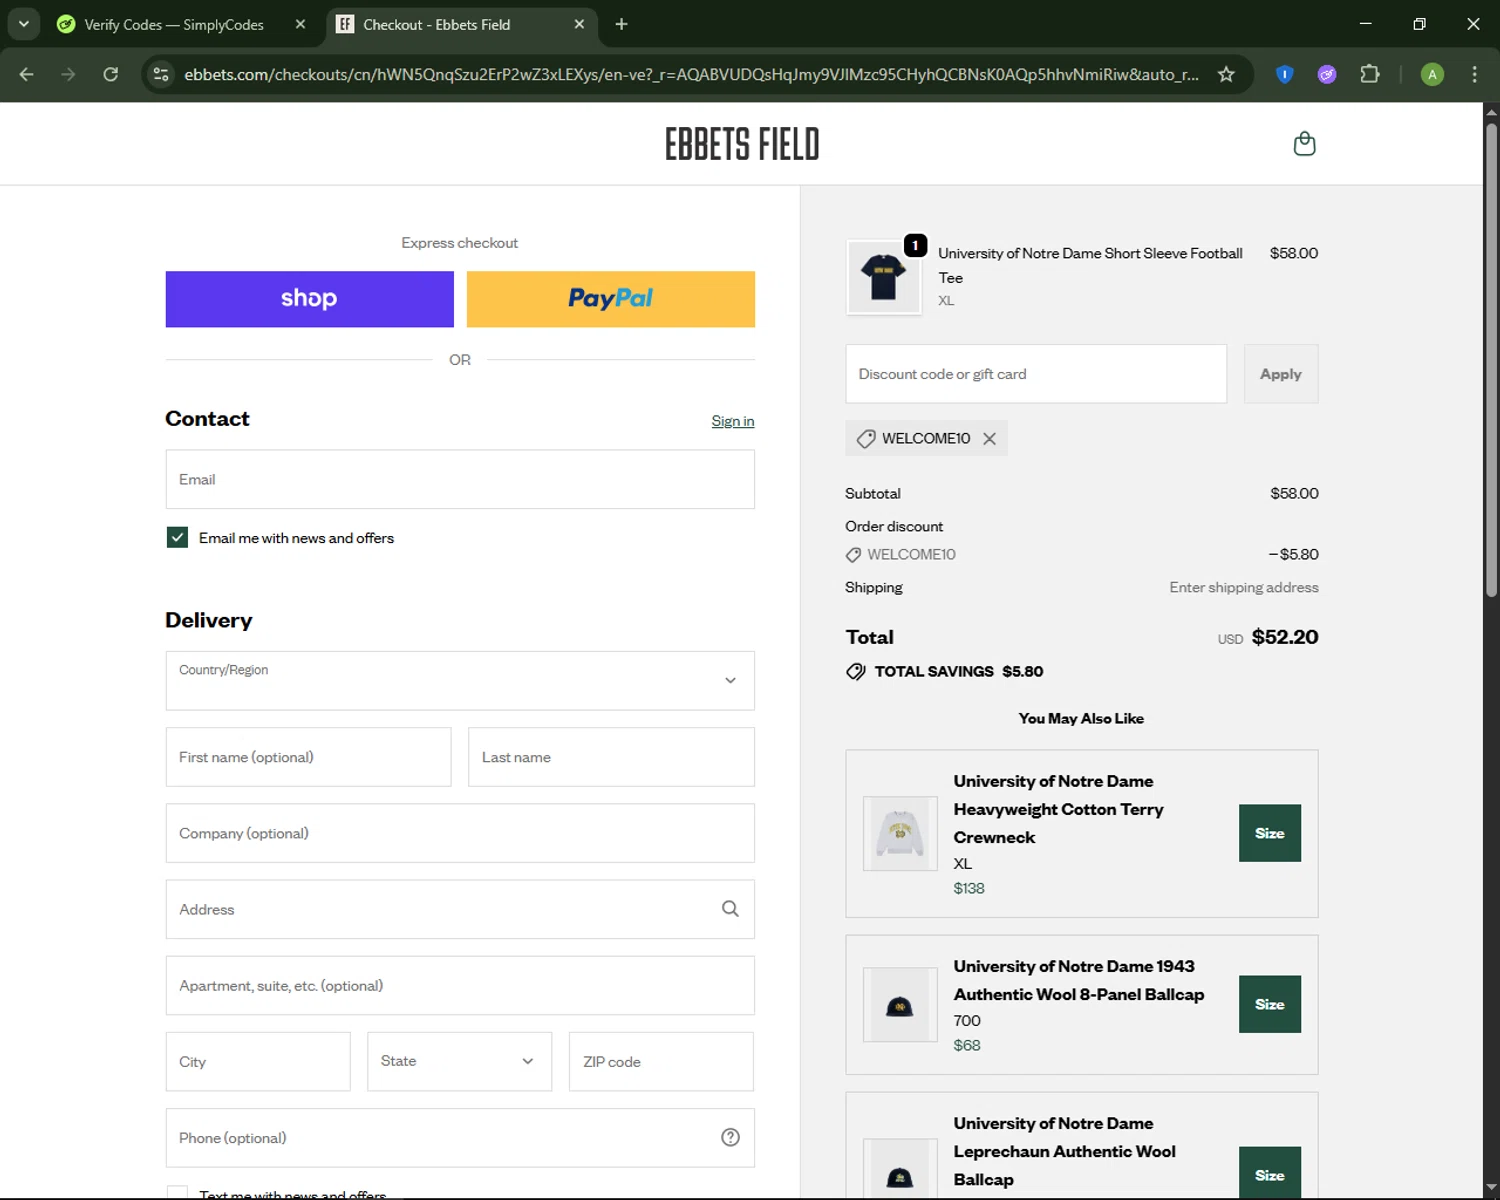Bookmark this page with the star icon
Viewport: 1500px width, 1200px height.
click(x=1226, y=74)
